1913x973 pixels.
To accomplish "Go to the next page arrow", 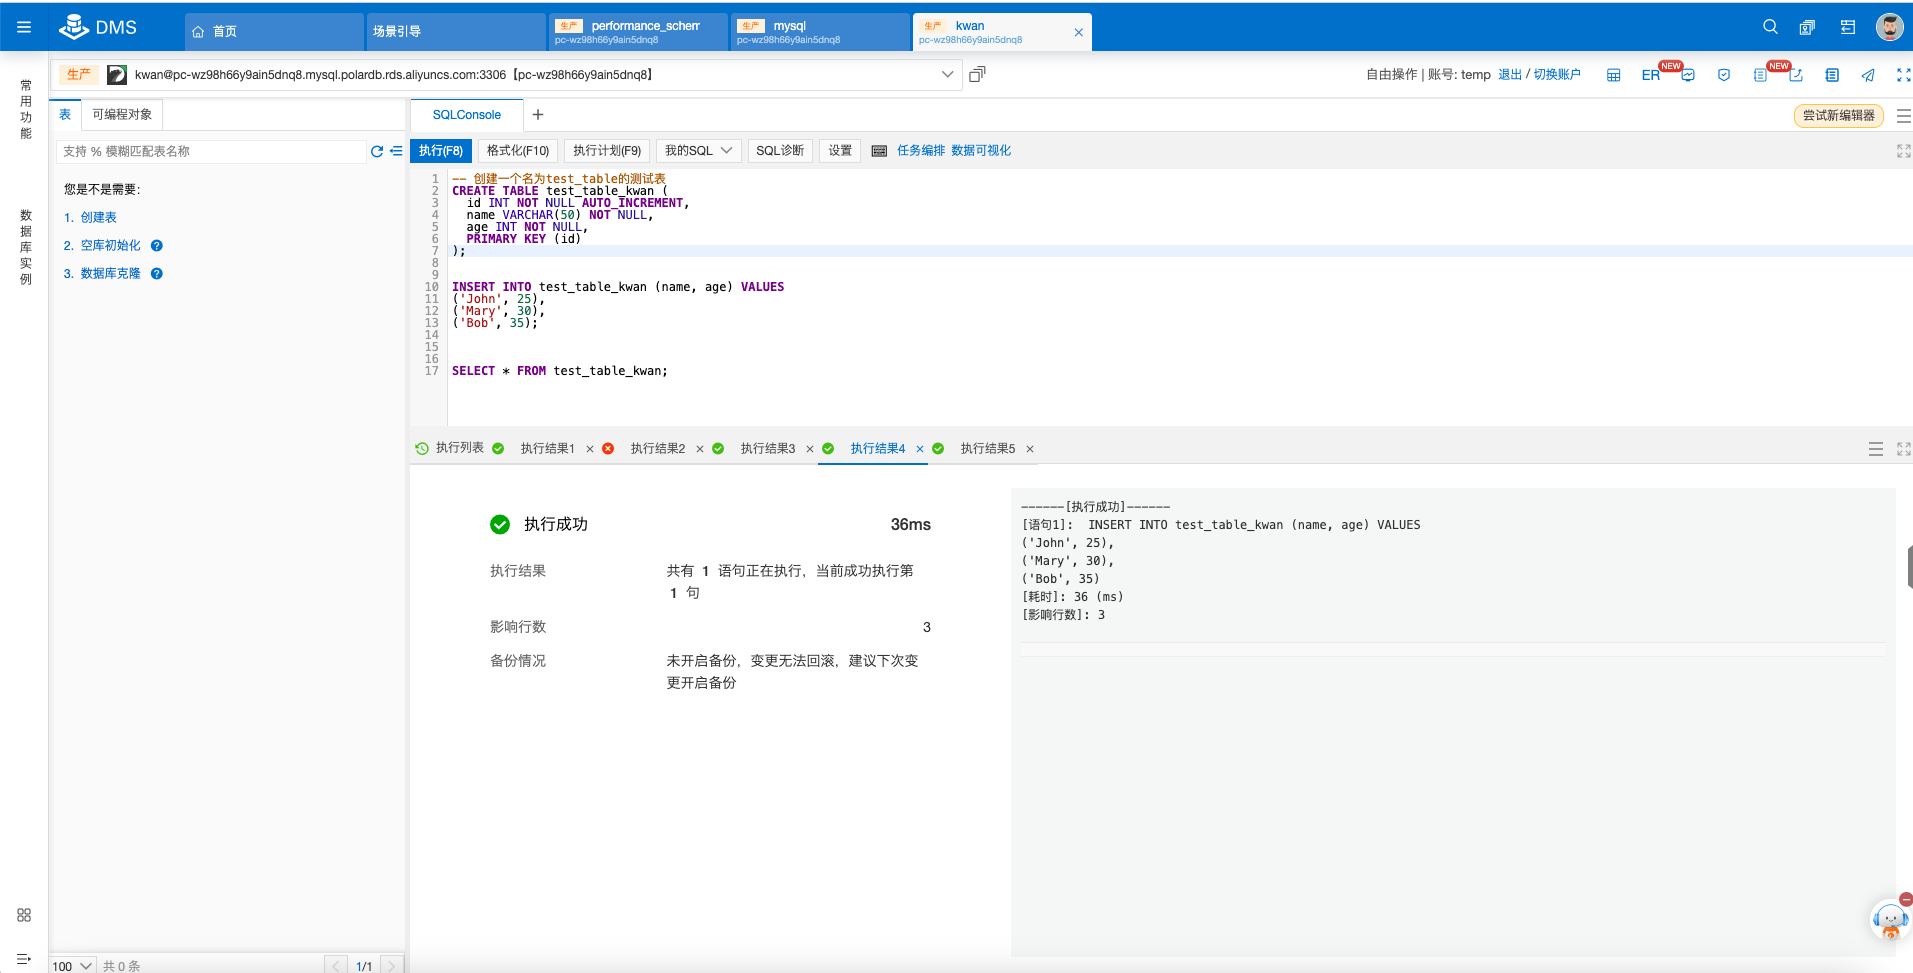I will 392,966.
